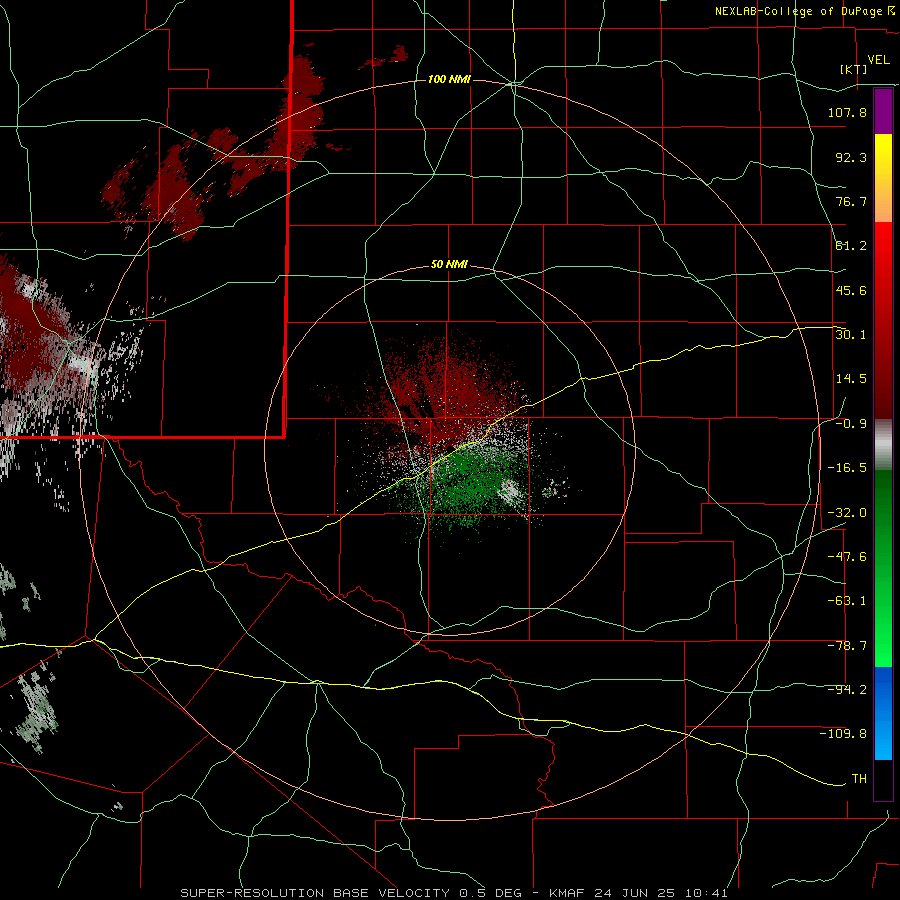Click the gray-white segment of the color bar
This screenshot has height=900, width=900.
coord(883,445)
